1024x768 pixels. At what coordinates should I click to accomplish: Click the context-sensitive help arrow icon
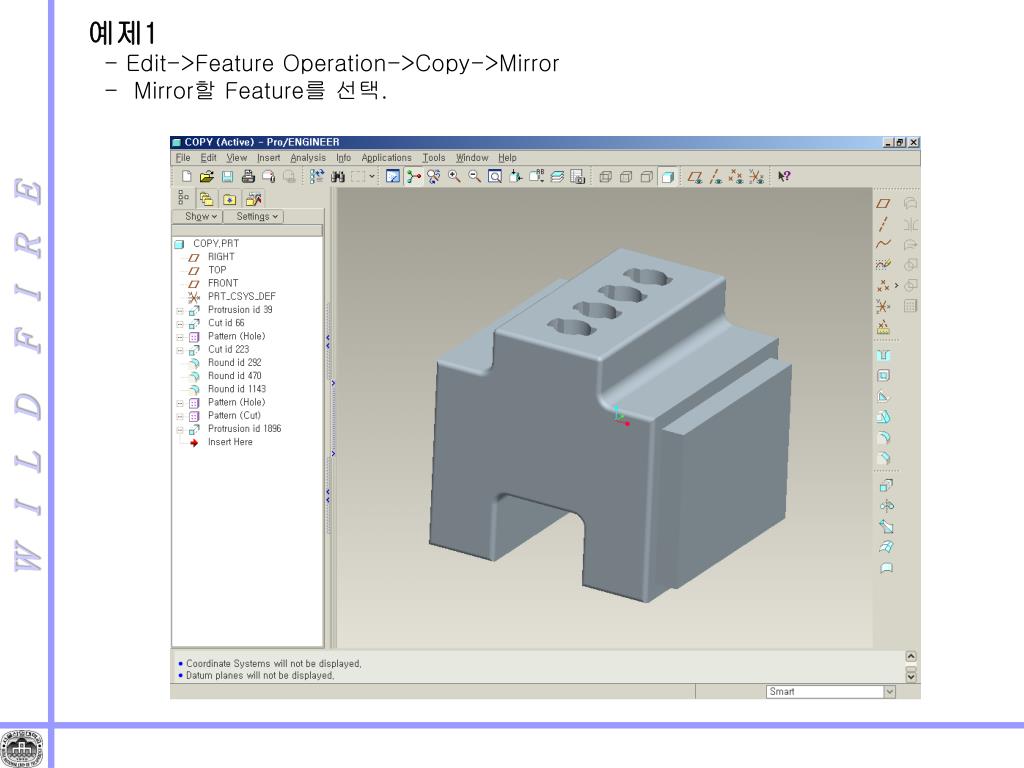[x=784, y=177]
